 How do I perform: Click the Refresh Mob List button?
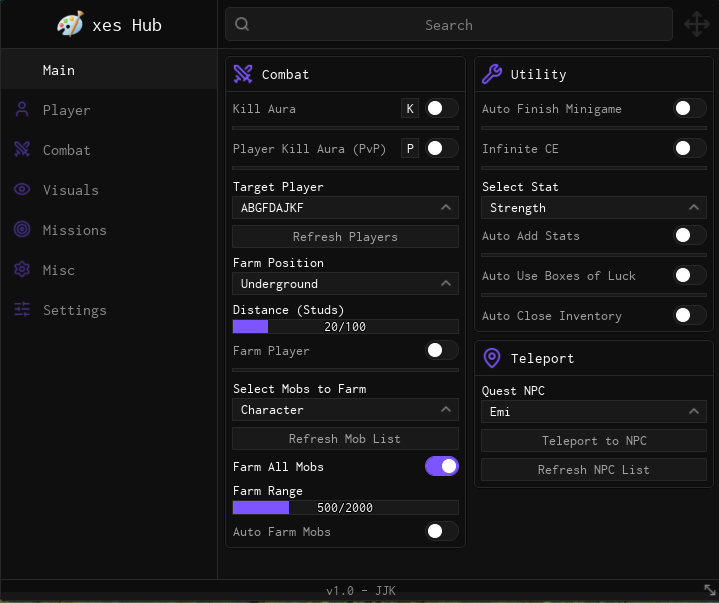[345, 439]
